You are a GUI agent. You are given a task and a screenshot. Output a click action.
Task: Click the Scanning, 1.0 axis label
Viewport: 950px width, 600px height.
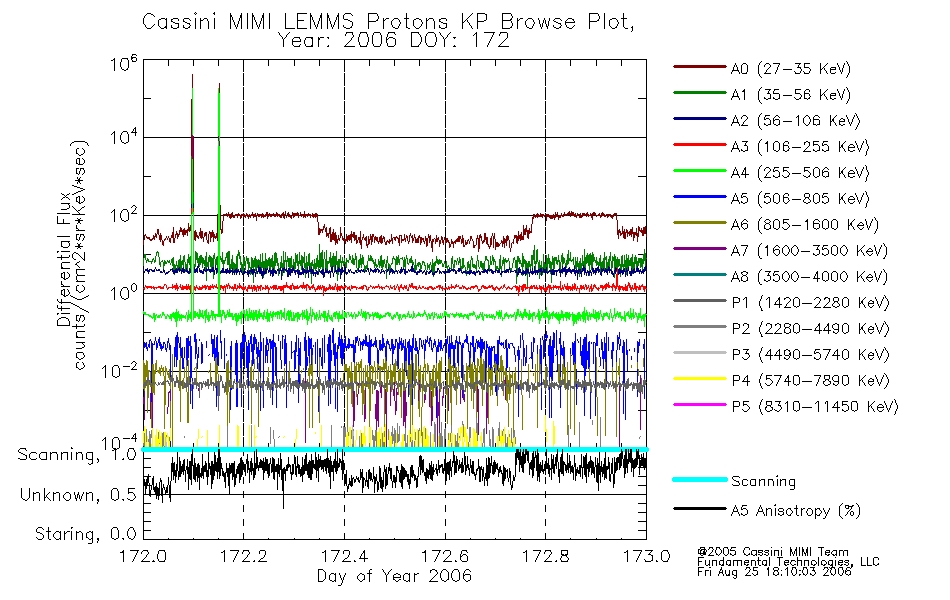pos(77,455)
